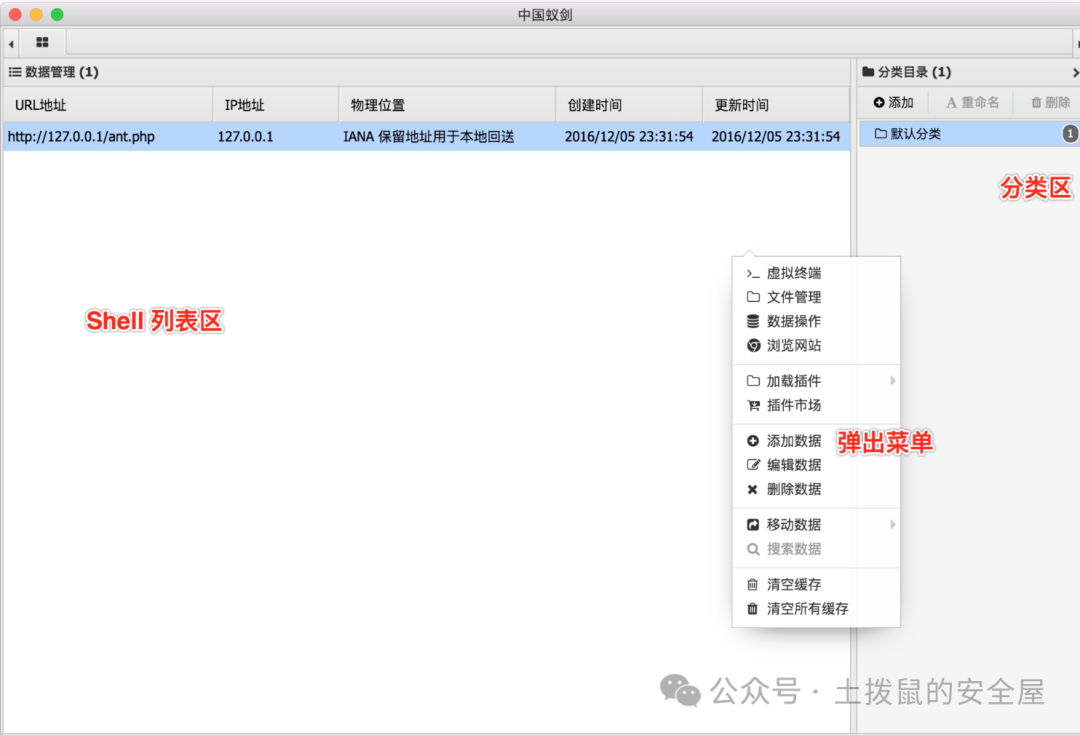Sort by the IP地址 column header

(276, 105)
